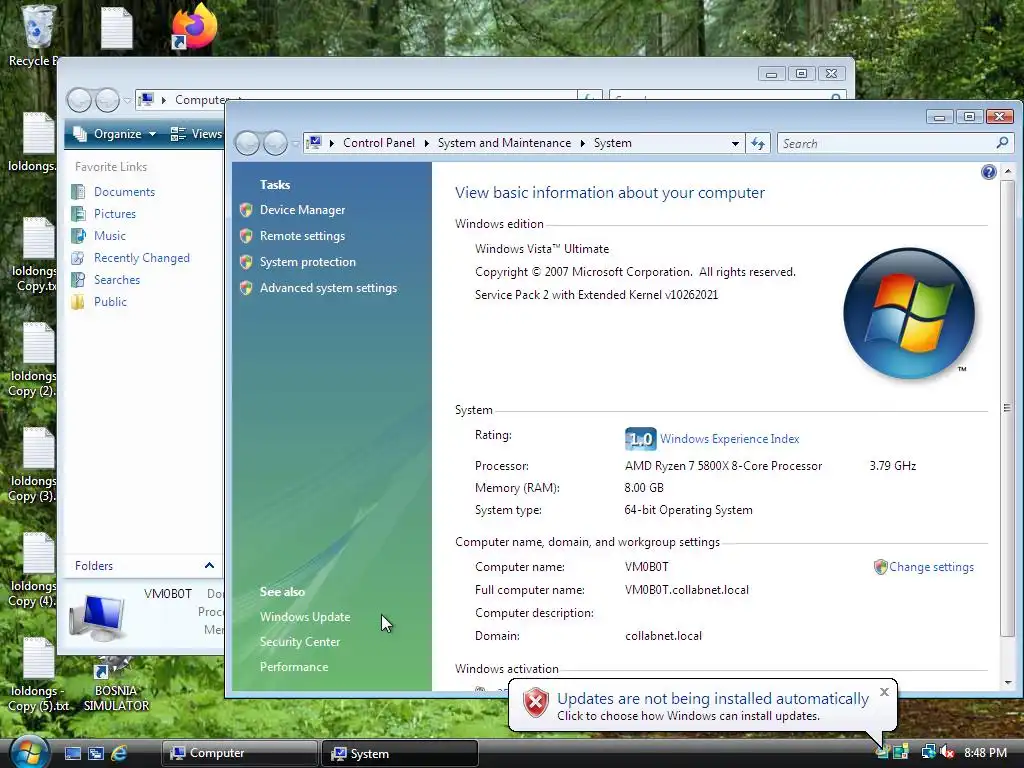Open System protection in the Tasks pane
Viewport: 1024px width, 768px height.
click(x=308, y=262)
